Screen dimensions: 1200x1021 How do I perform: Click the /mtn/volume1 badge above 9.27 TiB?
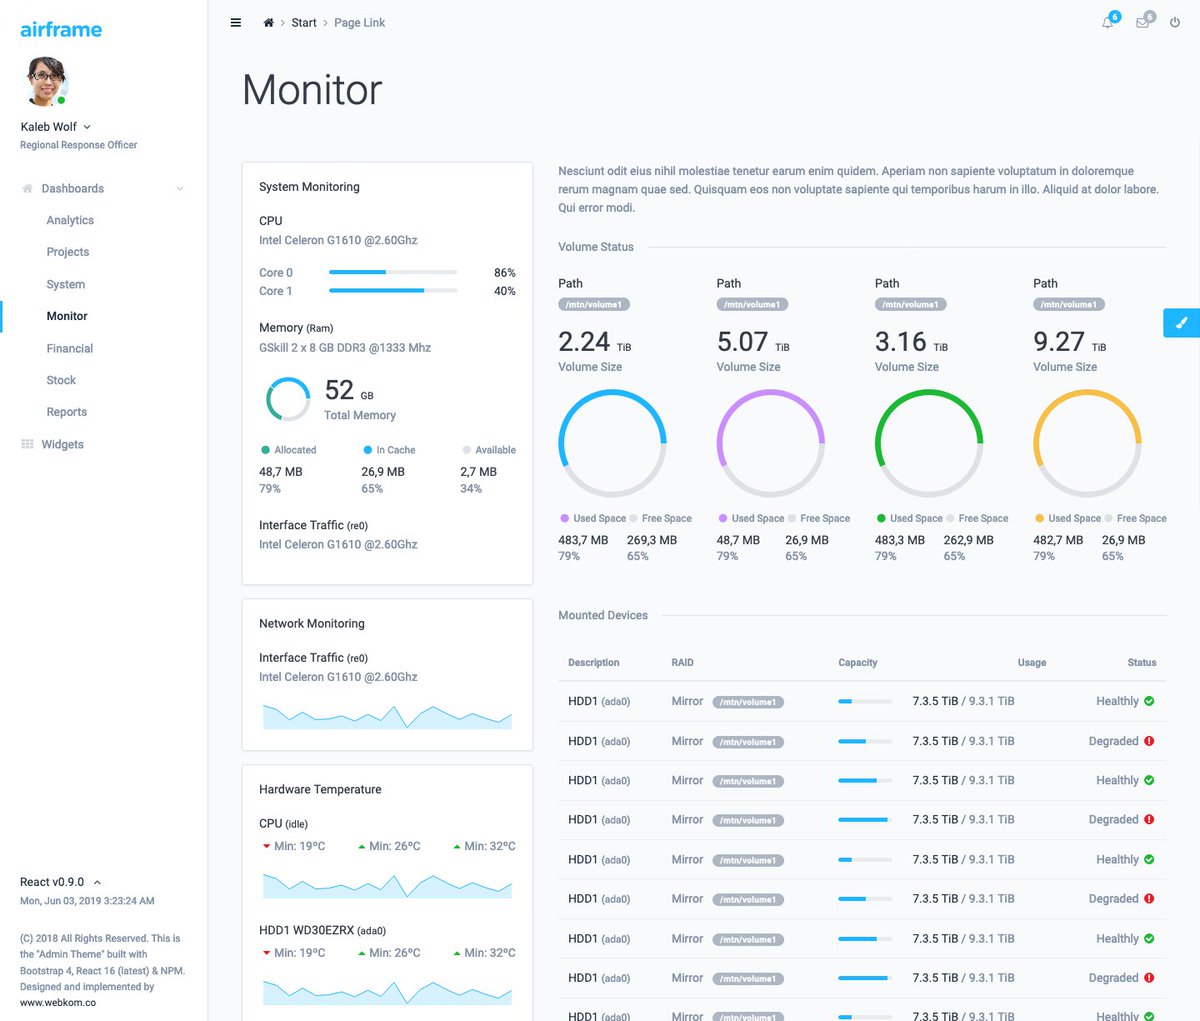click(1069, 304)
